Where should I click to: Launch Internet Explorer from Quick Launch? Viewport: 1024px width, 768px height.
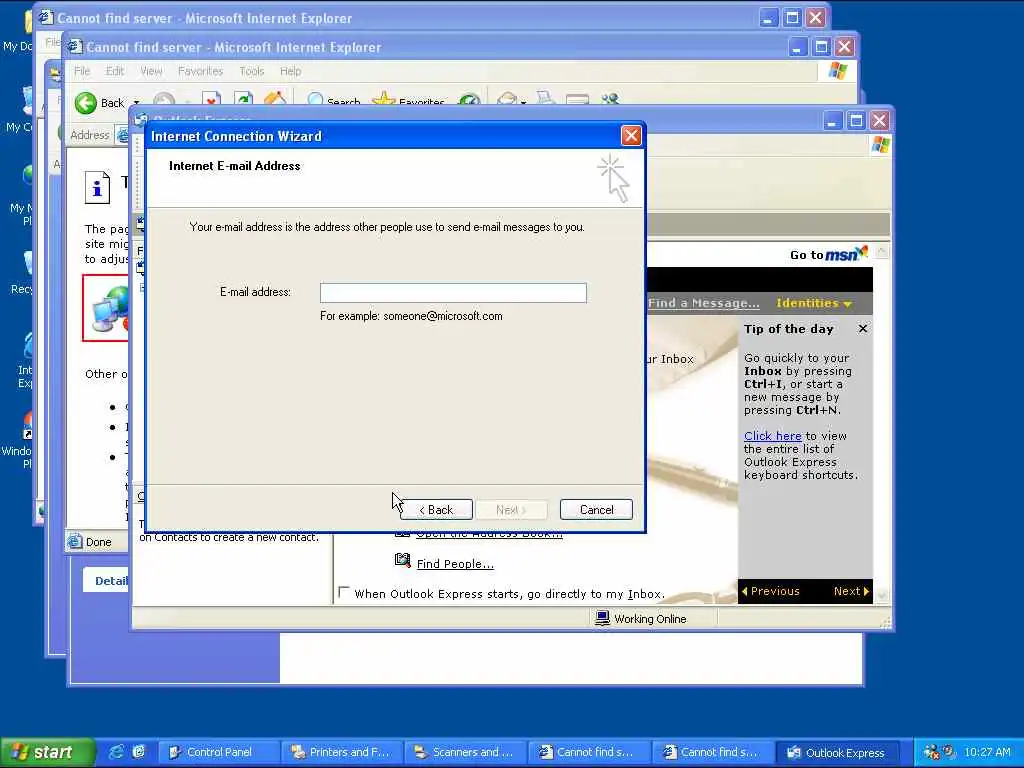[x=116, y=752]
